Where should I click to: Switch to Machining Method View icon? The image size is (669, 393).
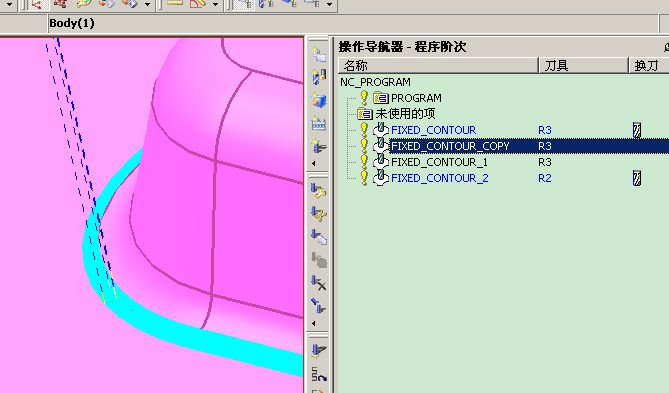tap(312, 4)
